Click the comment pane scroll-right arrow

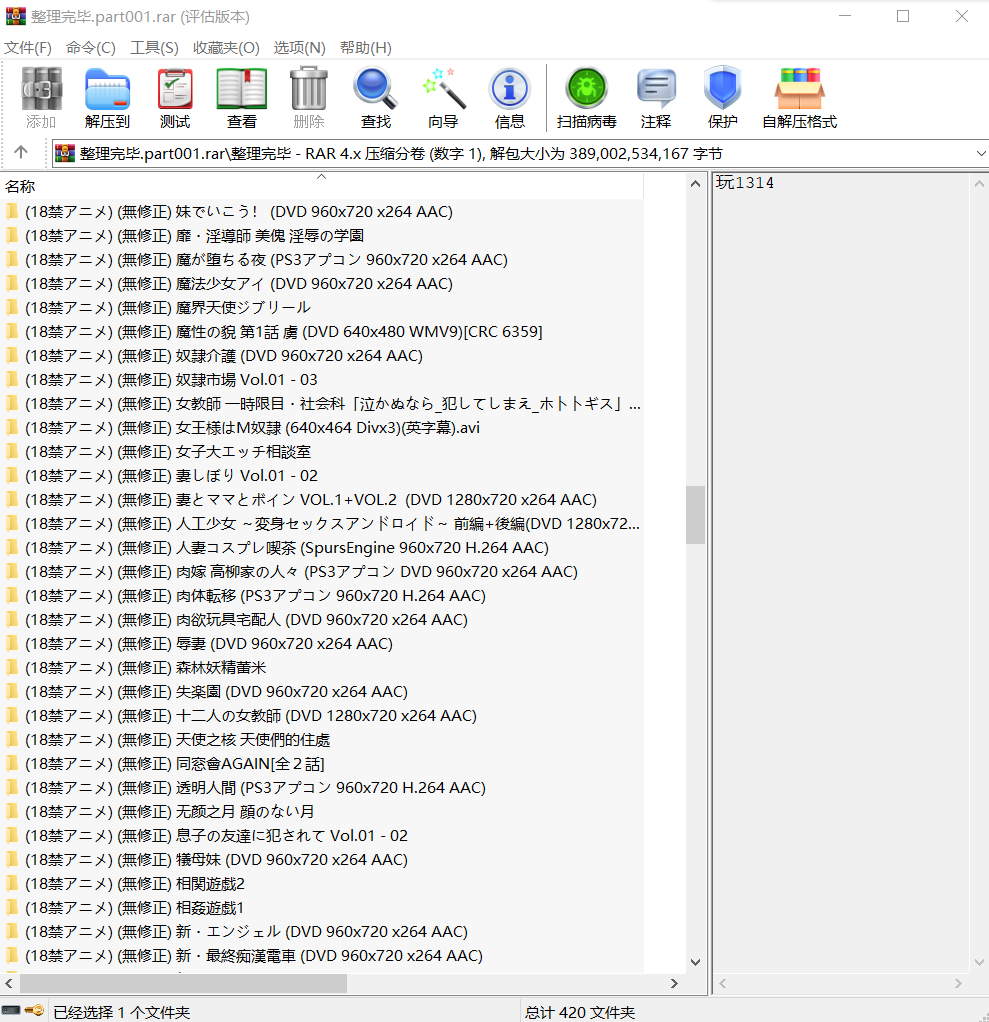(958, 983)
